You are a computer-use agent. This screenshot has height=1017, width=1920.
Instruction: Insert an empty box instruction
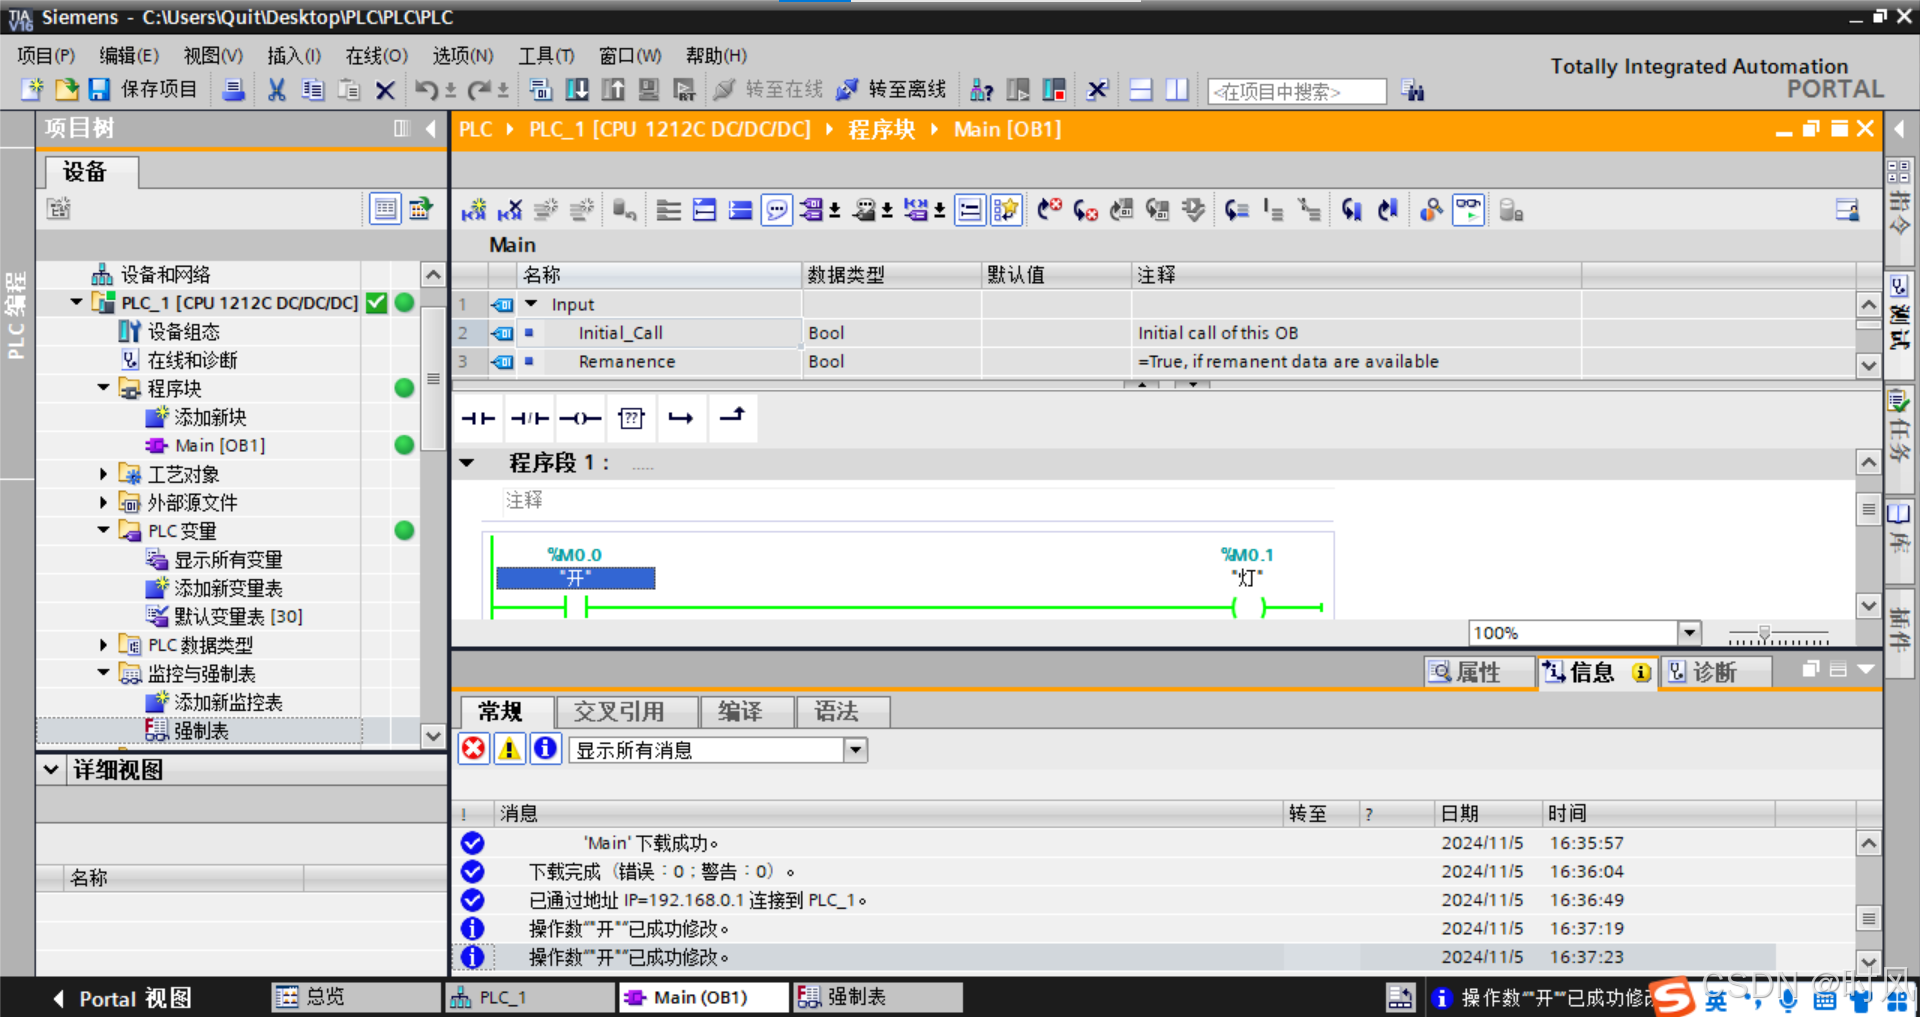pyautogui.click(x=631, y=418)
